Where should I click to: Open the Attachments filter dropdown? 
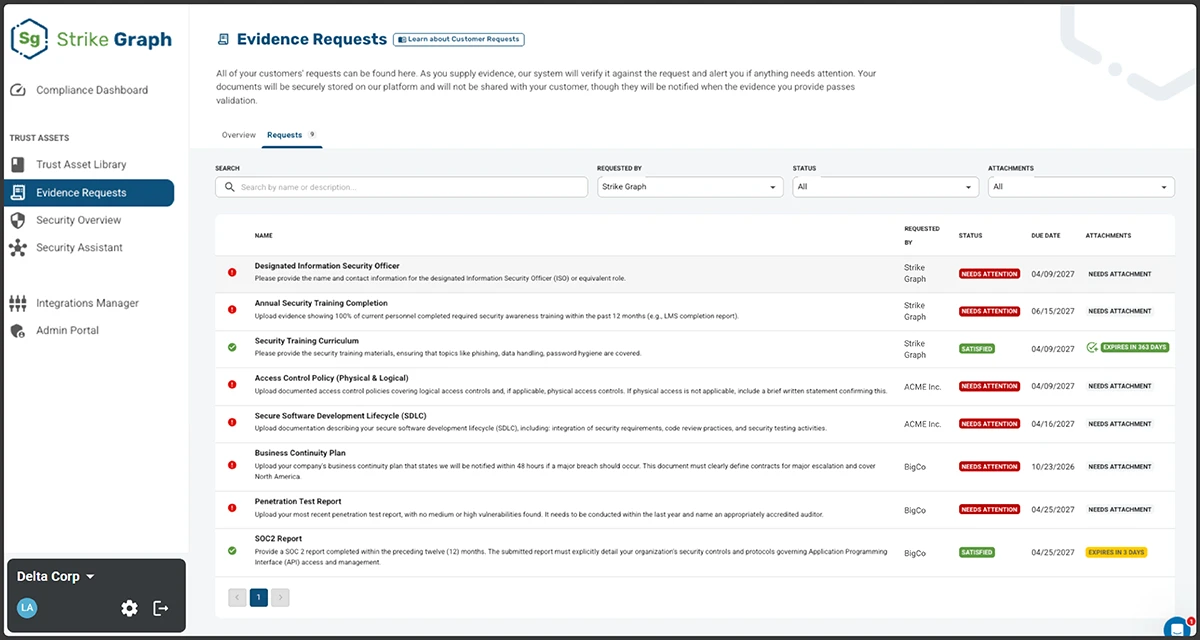click(1081, 187)
